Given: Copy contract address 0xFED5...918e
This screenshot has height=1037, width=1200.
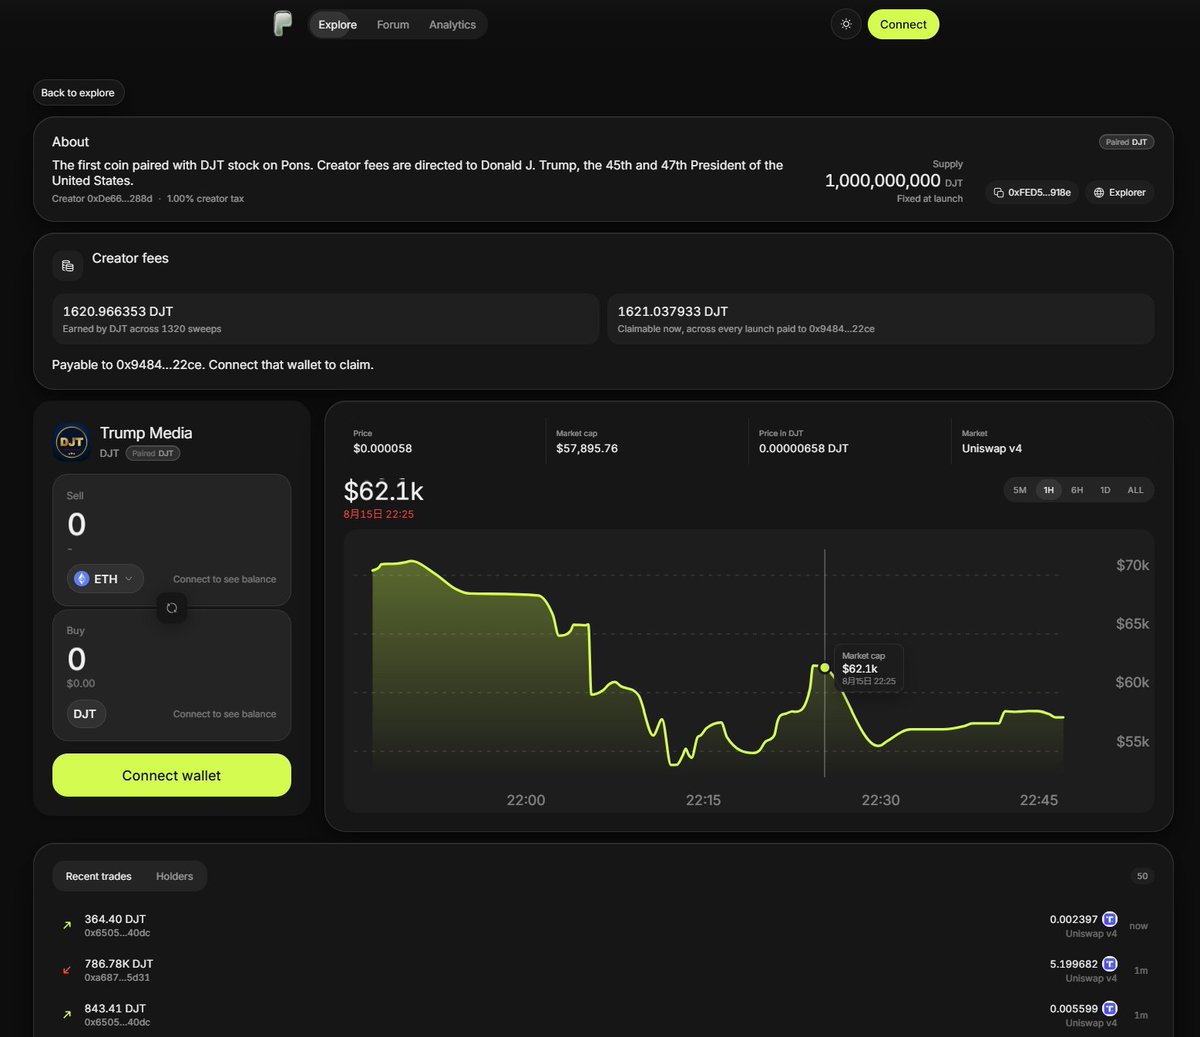Looking at the screenshot, I should (x=1032, y=192).
